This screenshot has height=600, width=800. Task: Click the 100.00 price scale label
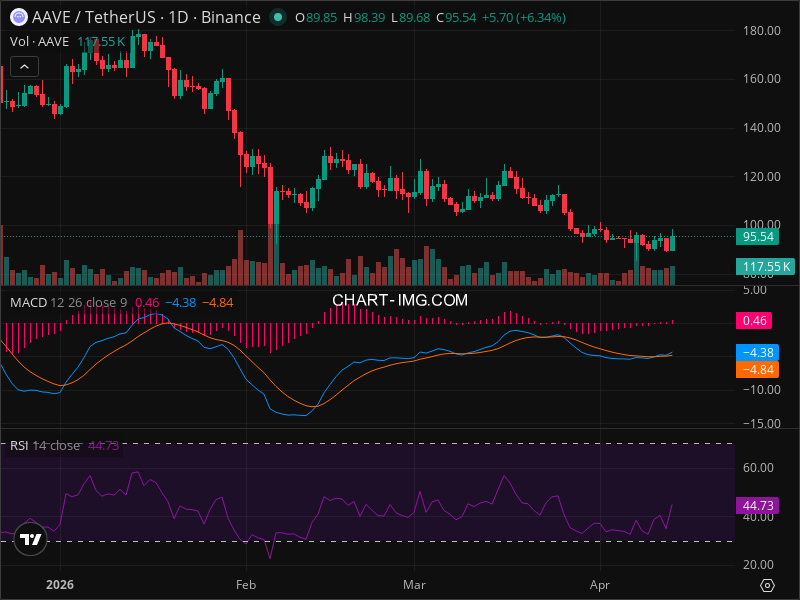[762, 224]
